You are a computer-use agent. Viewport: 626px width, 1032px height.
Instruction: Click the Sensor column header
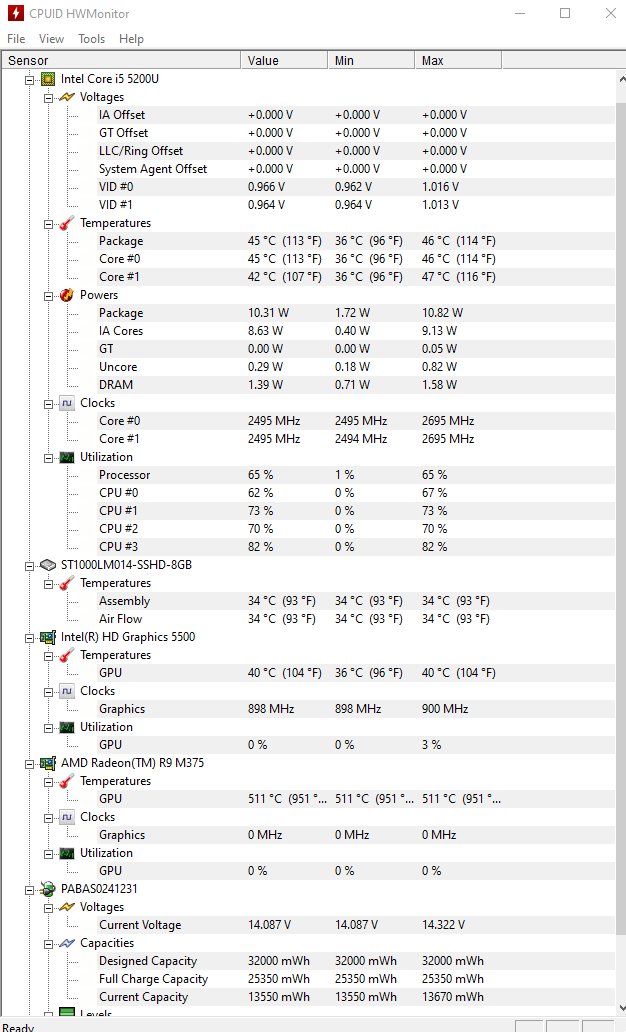[x=121, y=61]
